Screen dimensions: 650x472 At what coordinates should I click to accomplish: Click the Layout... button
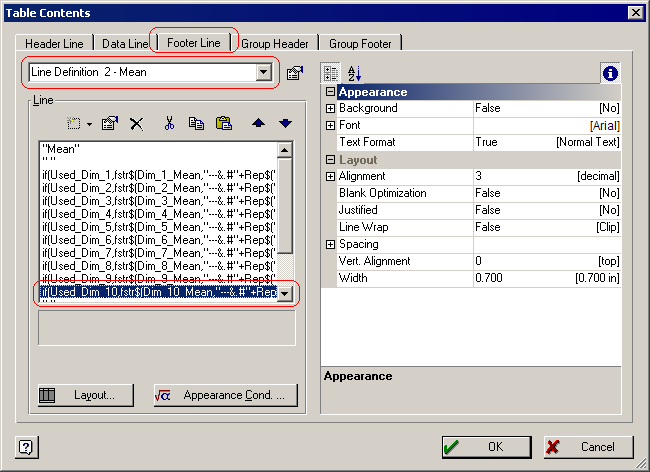86,395
